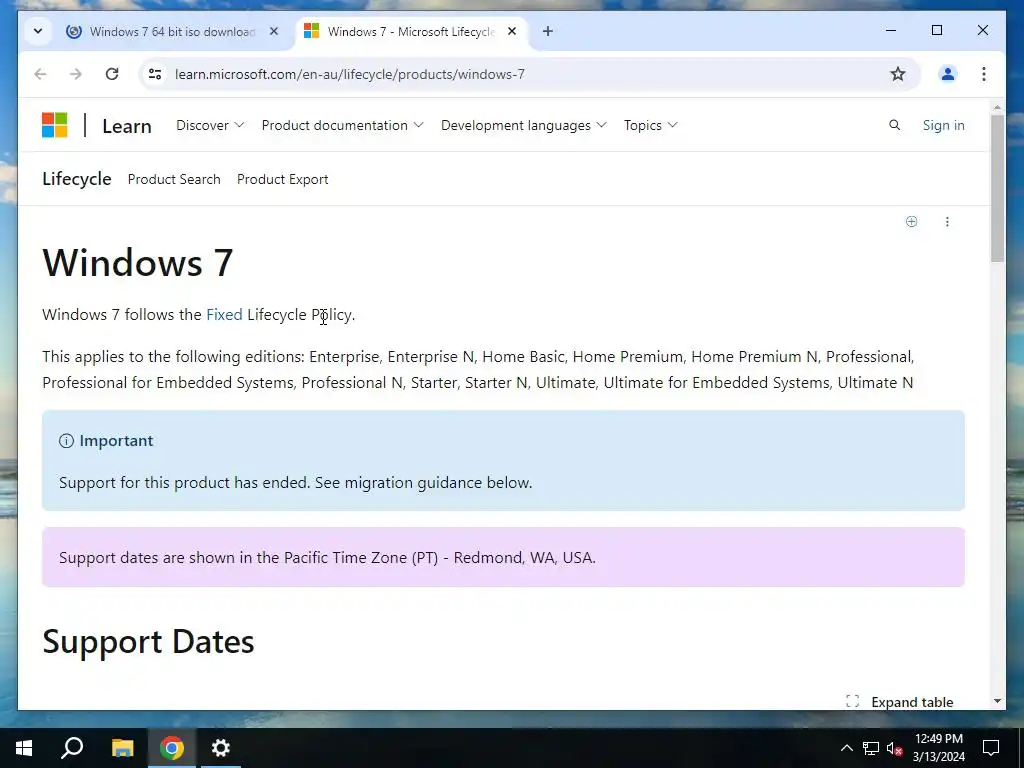Image resolution: width=1024 pixels, height=768 pixels.
Task: Click the Chrome taskbar icon
Action: tap(172, 748)
